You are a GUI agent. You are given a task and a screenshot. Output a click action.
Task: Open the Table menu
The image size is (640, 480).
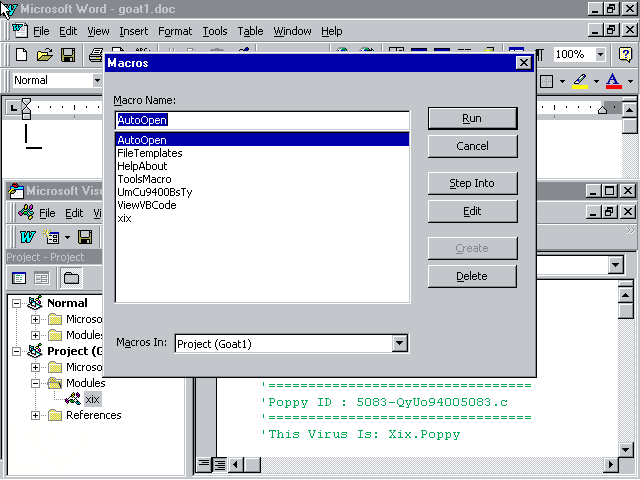click(250, 31)
